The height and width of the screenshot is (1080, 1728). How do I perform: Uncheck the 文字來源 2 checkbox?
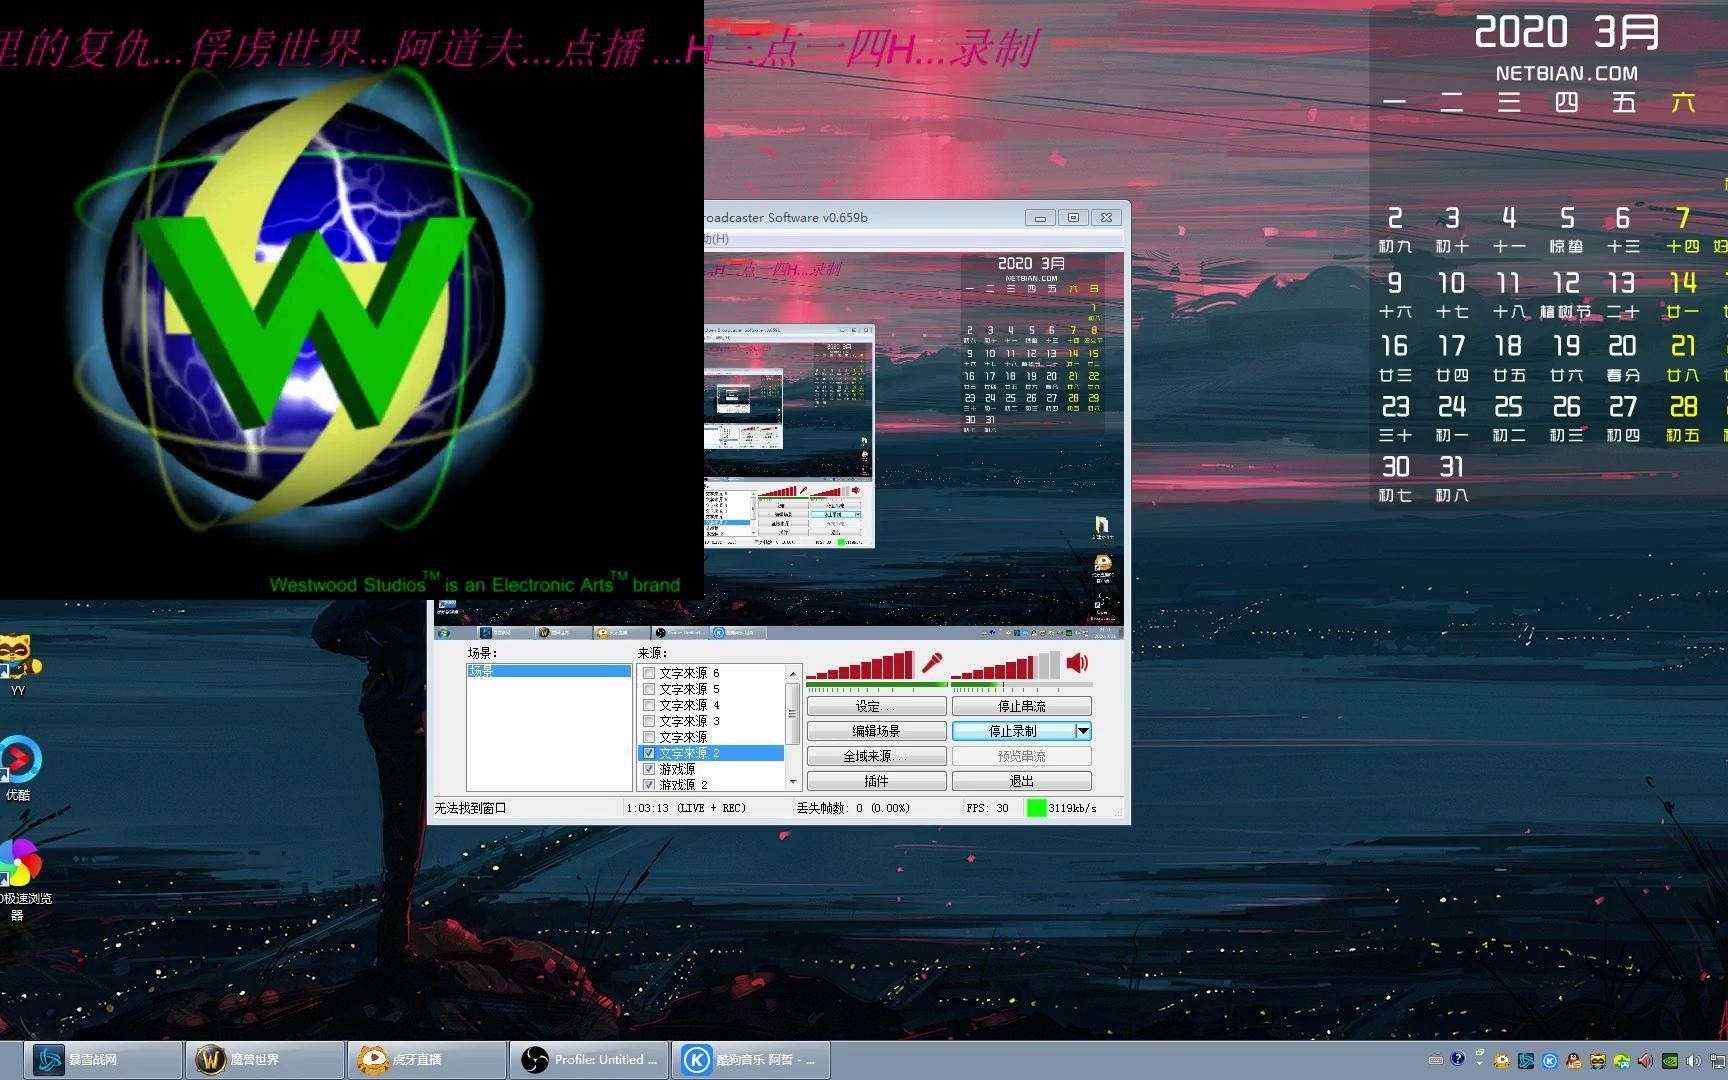[x=649, y=753]
